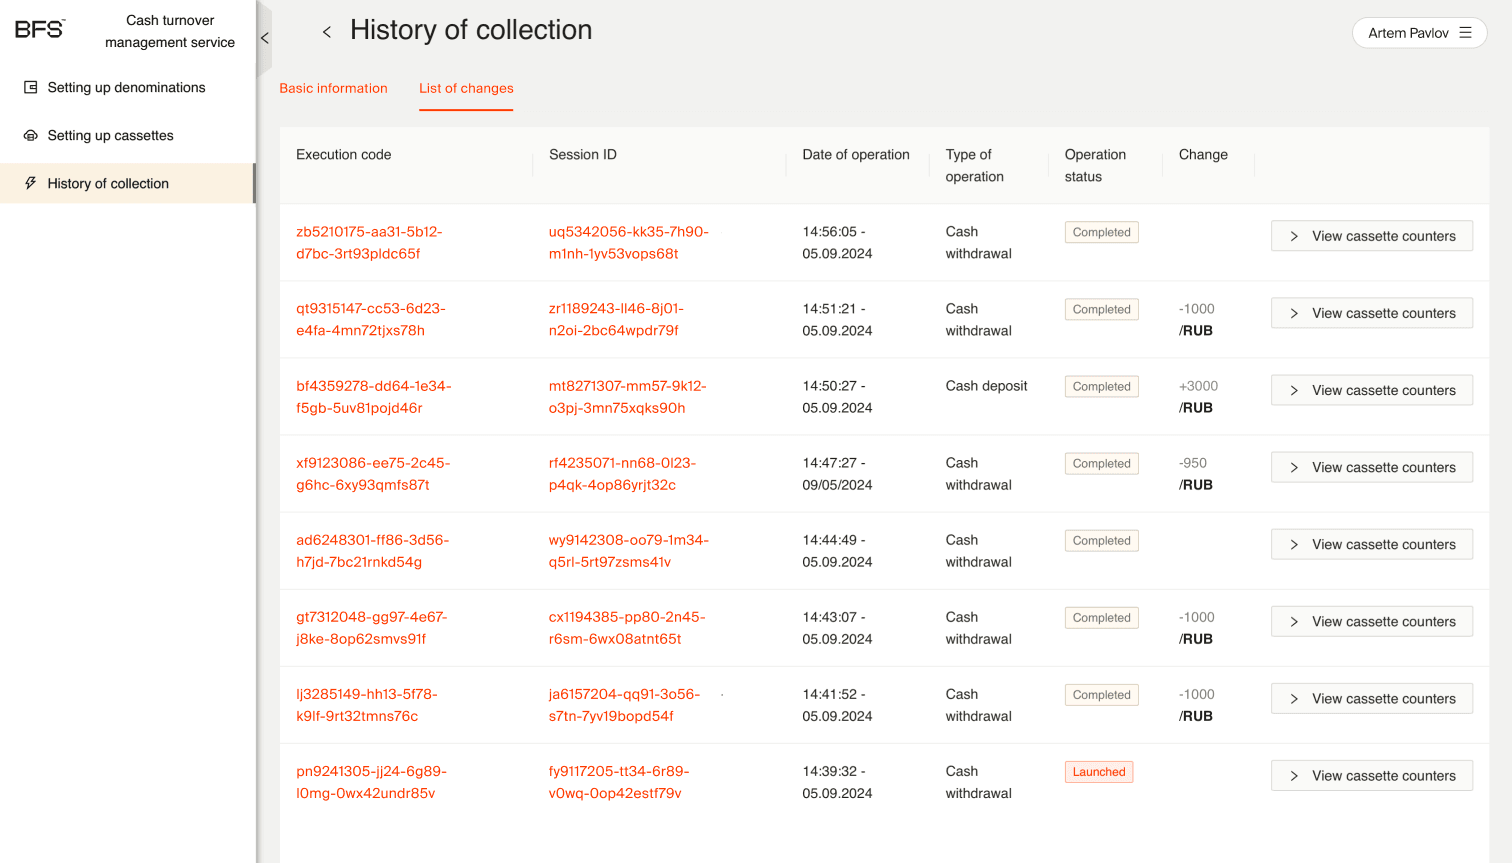Click the Cash deposit operation type cell

987,386
